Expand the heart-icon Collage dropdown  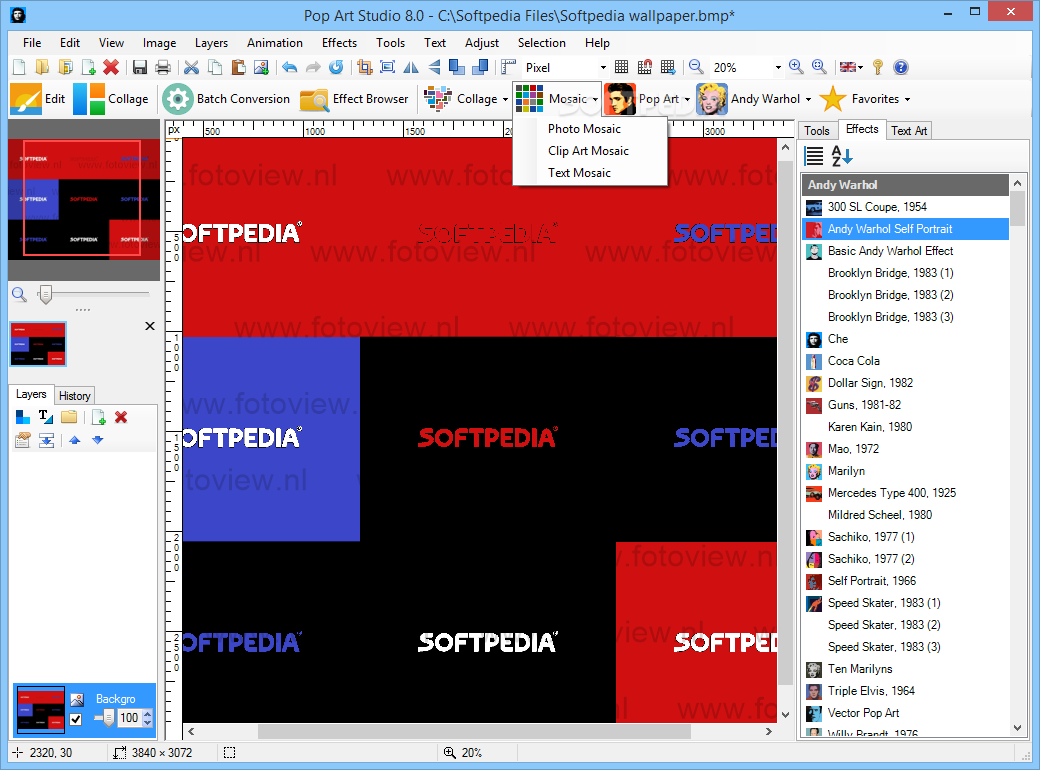click(505, 99)
